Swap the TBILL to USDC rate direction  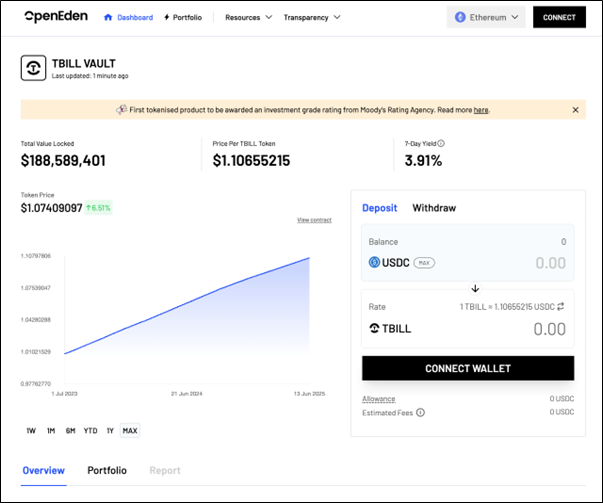pyautogui.click(x=561, y=306)
